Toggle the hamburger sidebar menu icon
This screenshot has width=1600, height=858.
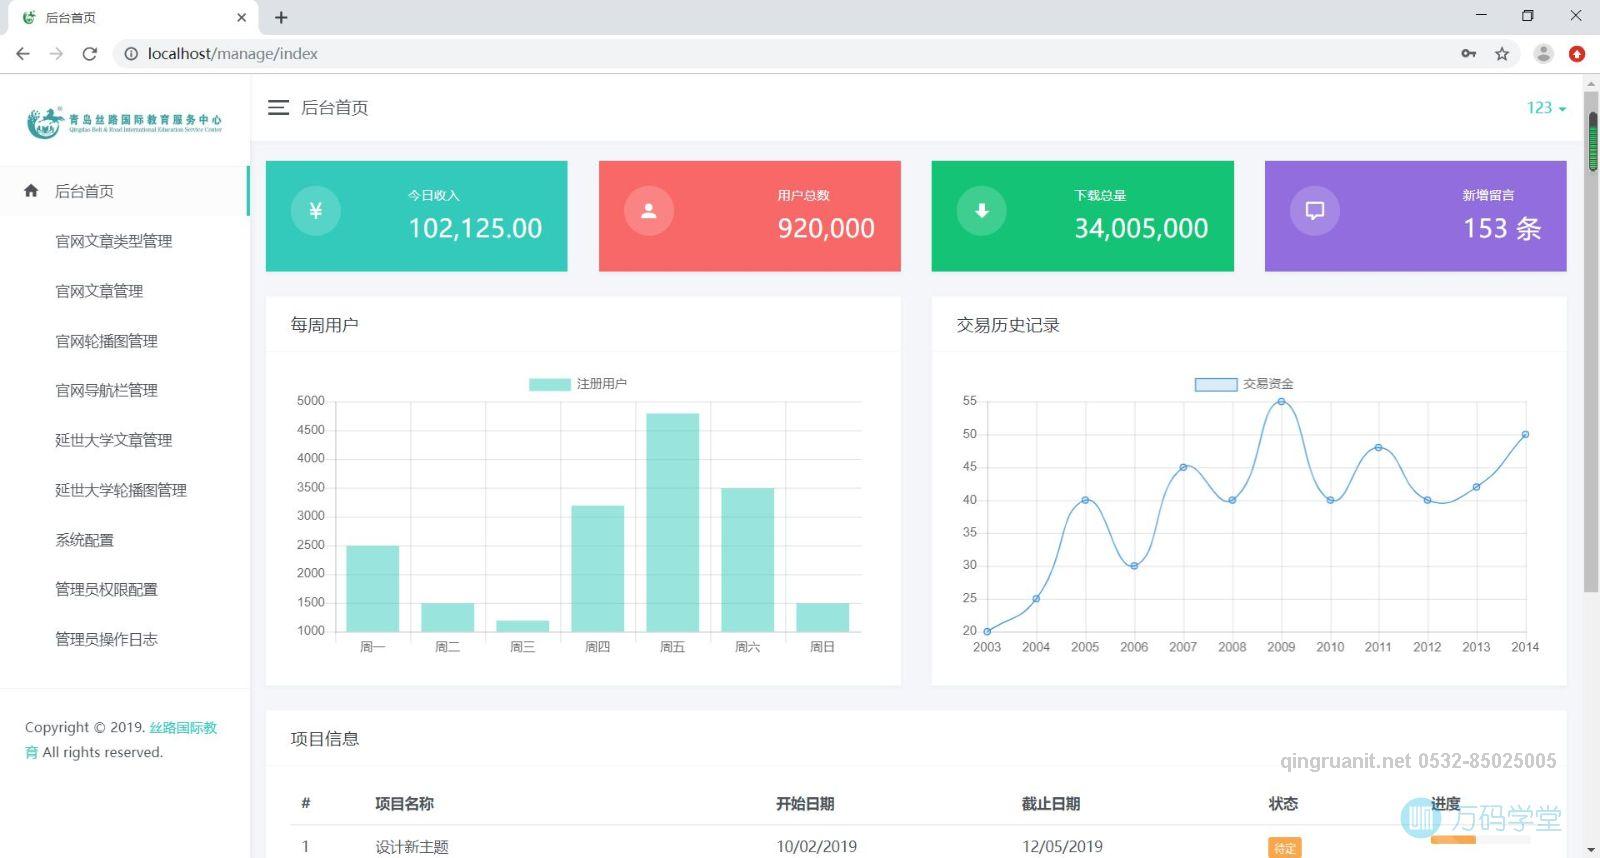(x=278, y=108)
